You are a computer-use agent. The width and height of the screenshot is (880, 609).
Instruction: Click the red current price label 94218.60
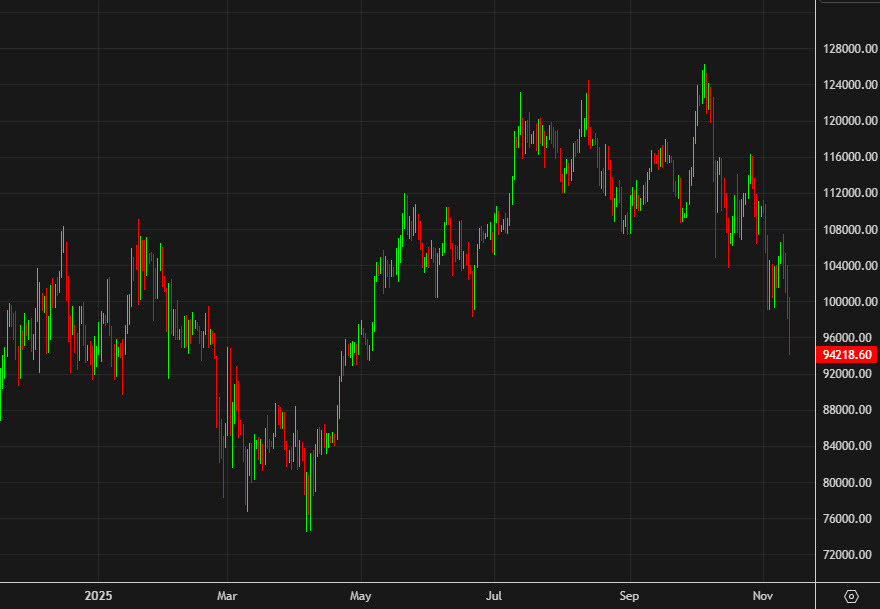tap(847, 355)
